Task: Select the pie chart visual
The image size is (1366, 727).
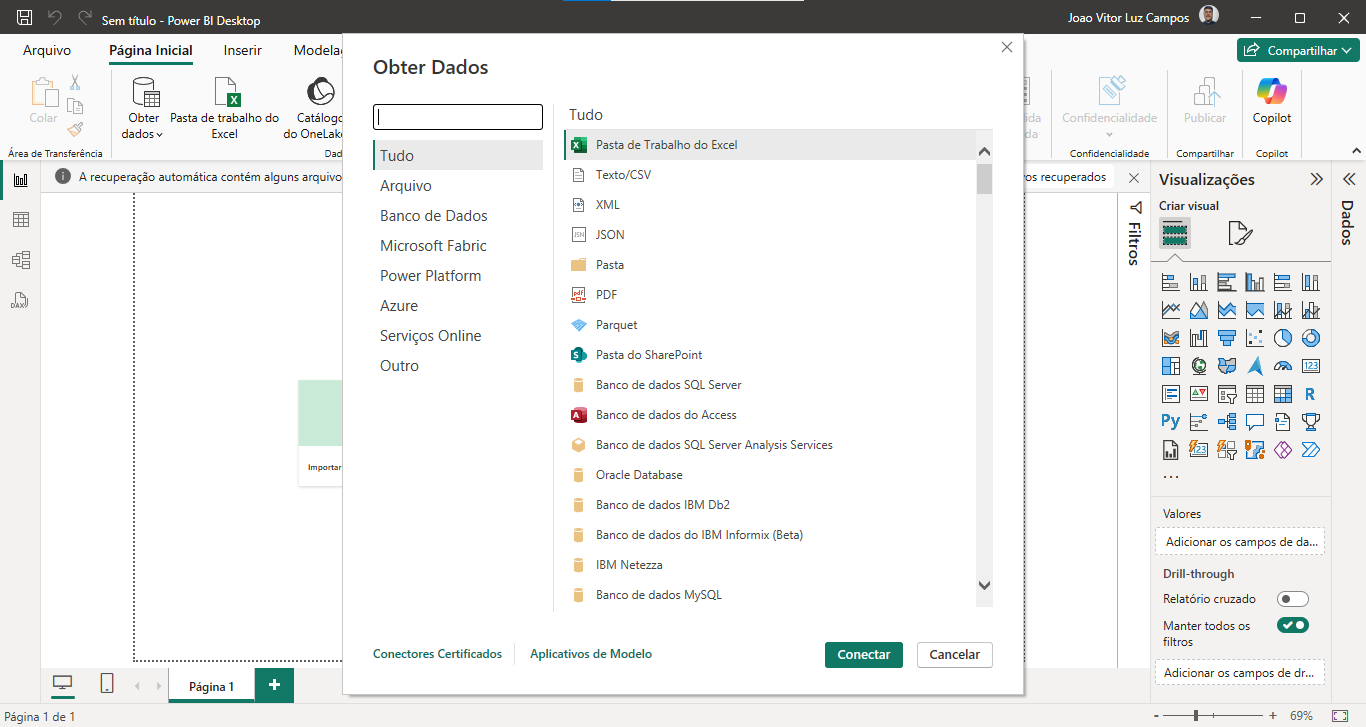Action: click(1283, 339)
